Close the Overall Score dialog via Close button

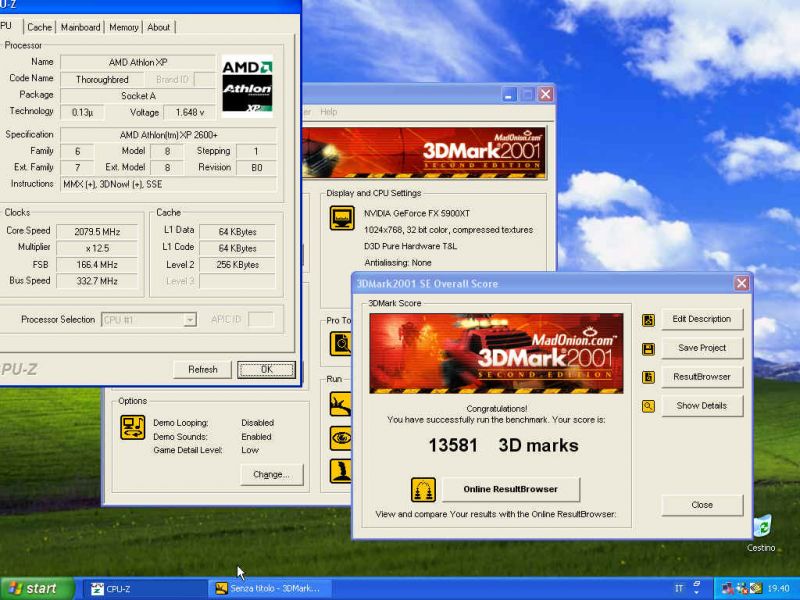pos(702,505)
